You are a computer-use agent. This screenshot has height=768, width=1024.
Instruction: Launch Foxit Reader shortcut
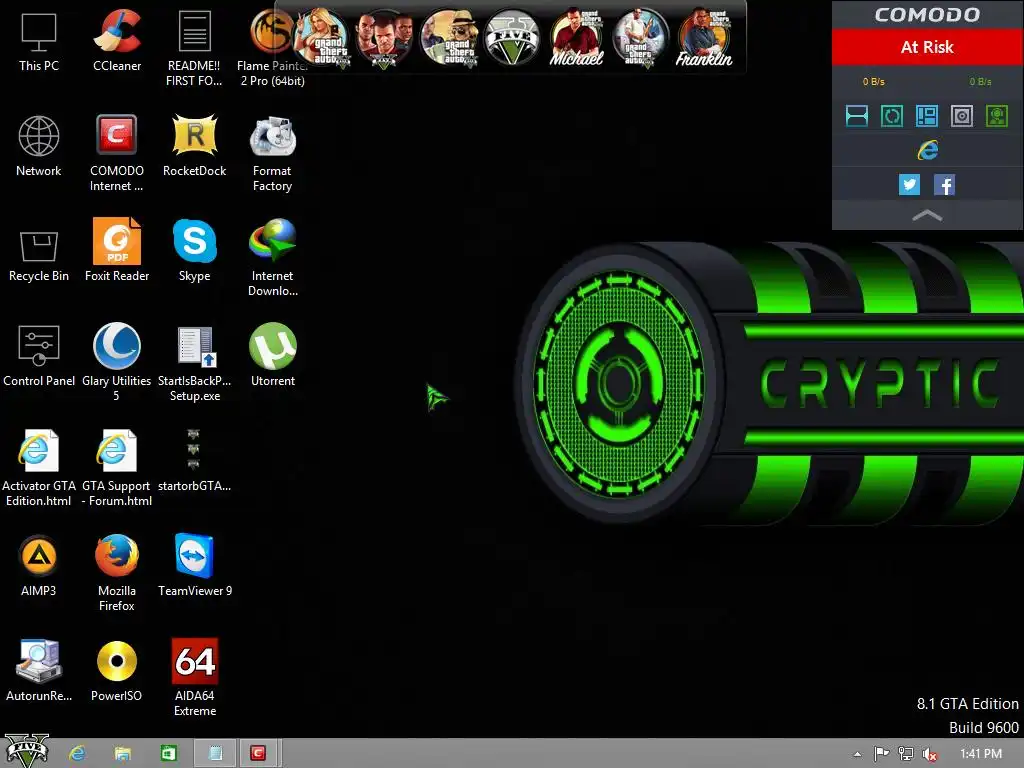(x=117, y=251)
